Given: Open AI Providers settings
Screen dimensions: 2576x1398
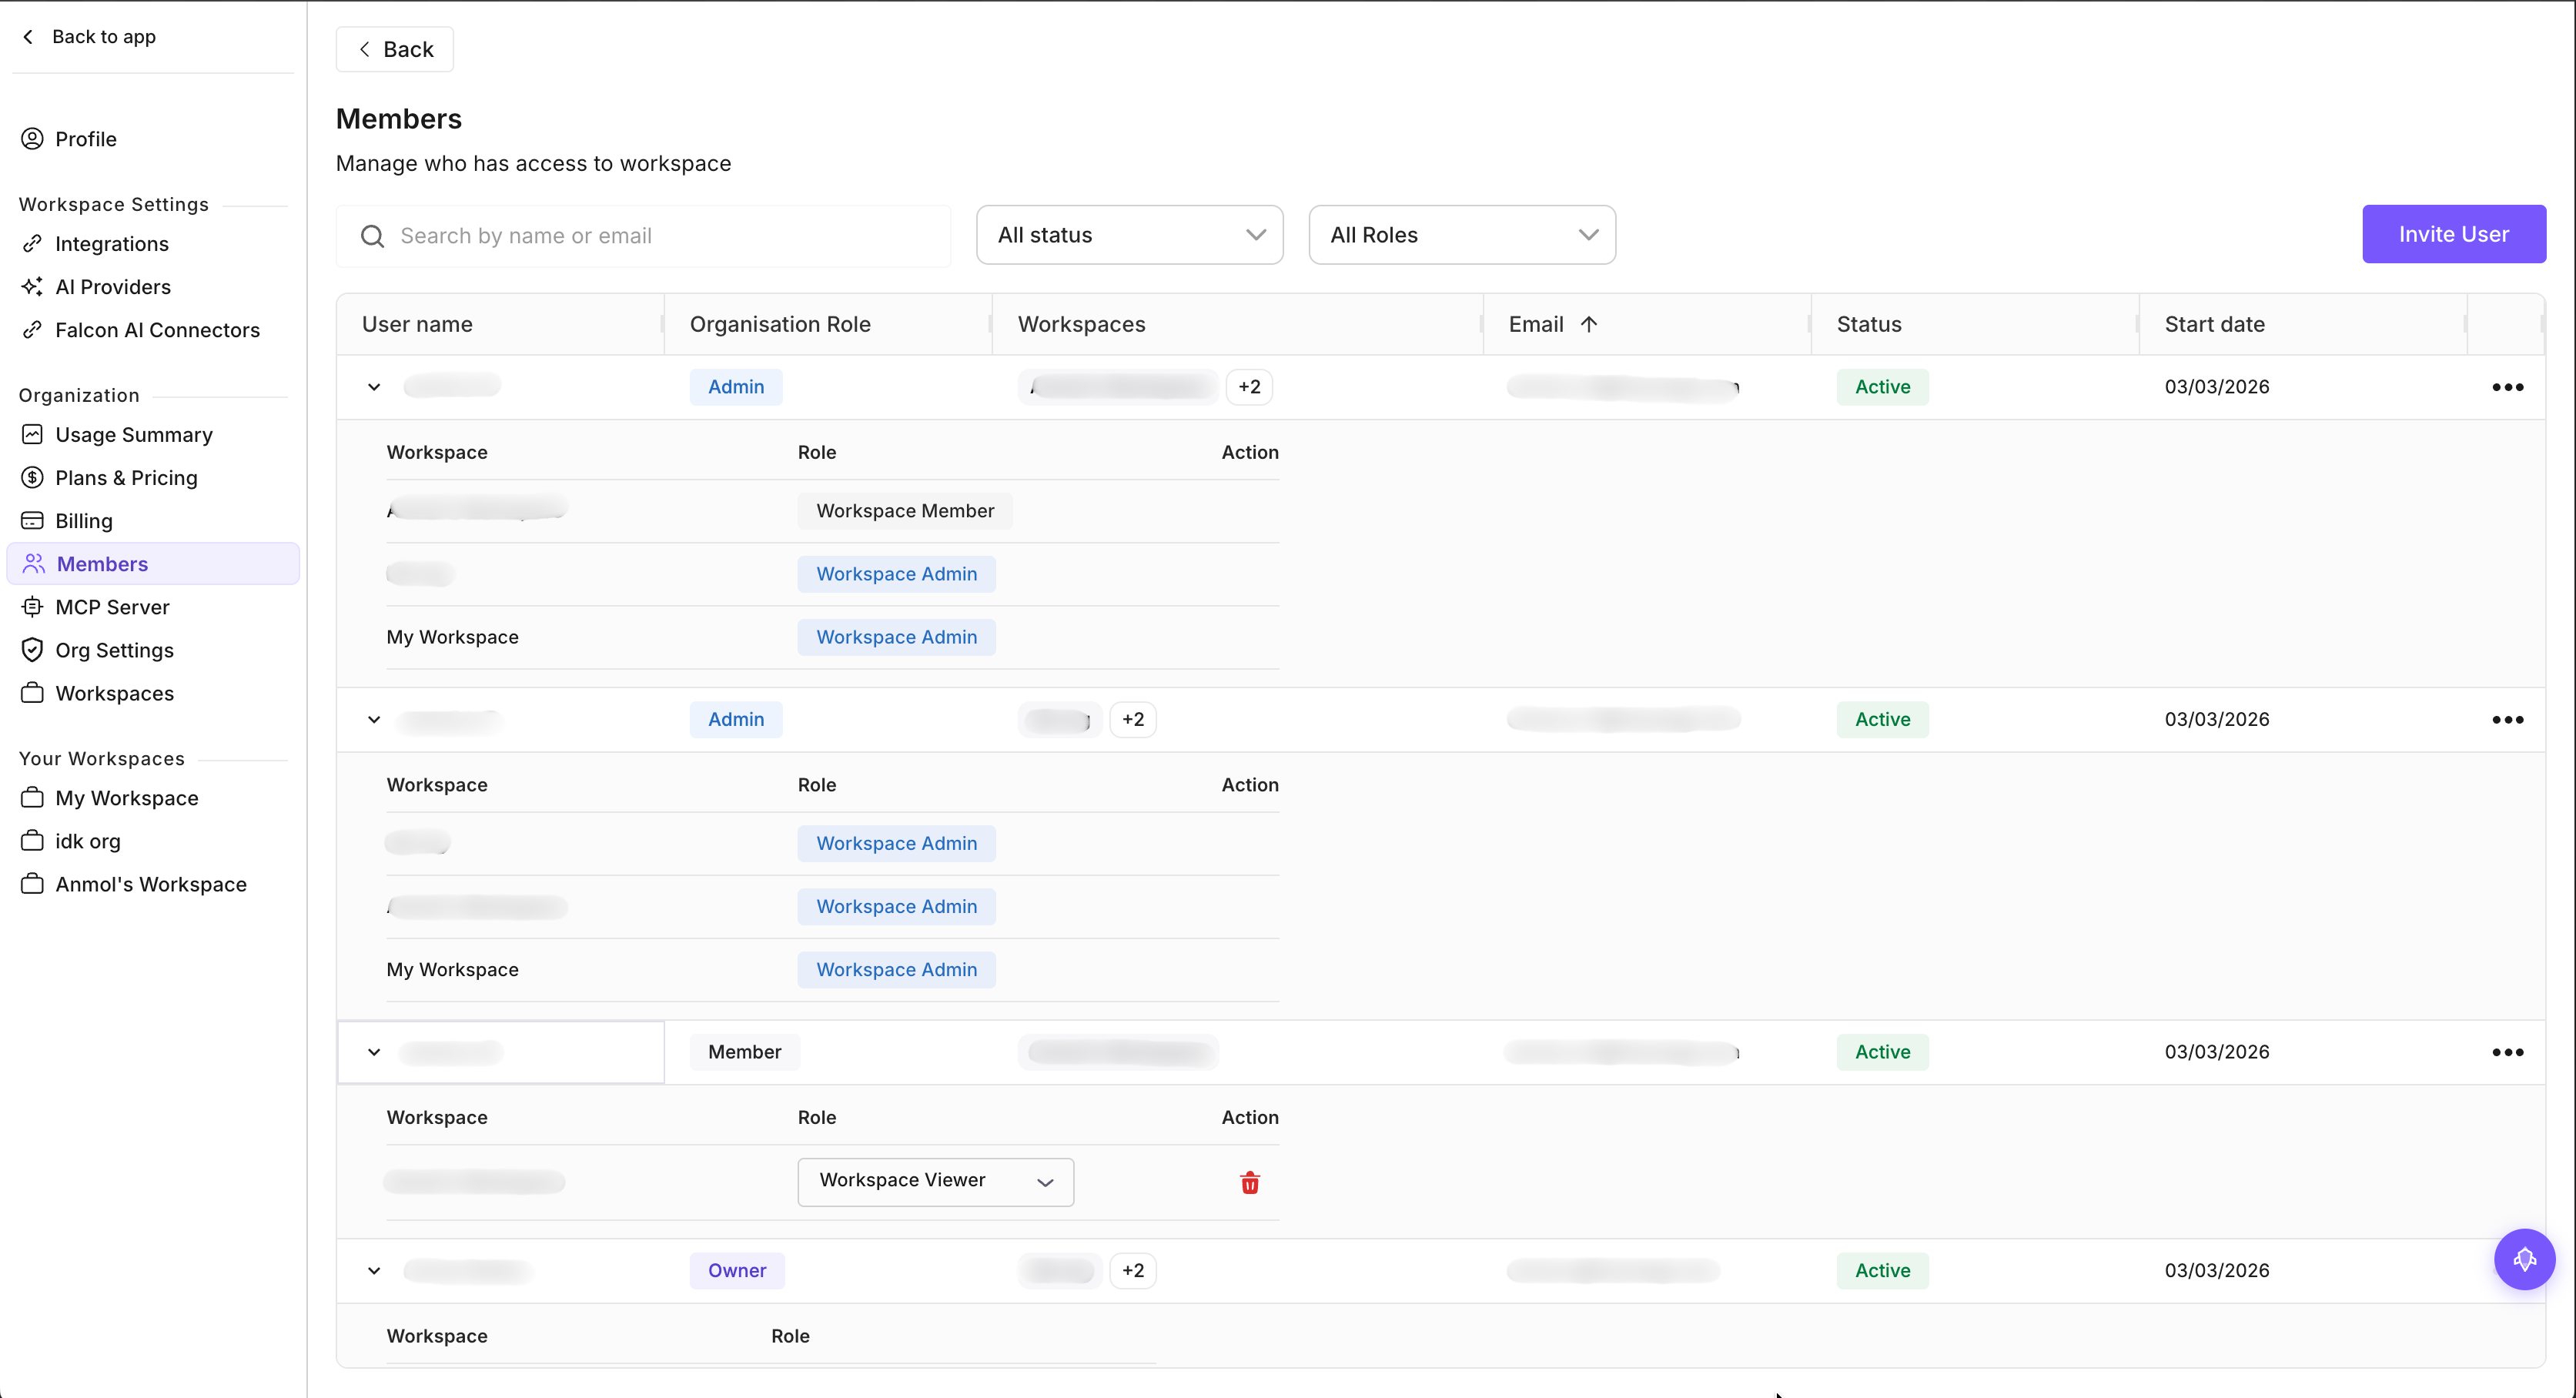Looking at the screenshot, I should tap(113, 287).
